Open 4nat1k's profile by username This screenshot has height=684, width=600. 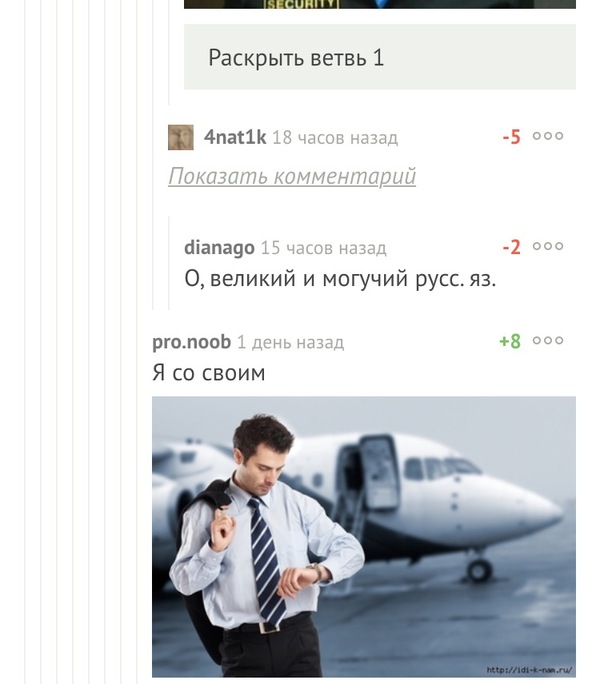coord(235,137)
